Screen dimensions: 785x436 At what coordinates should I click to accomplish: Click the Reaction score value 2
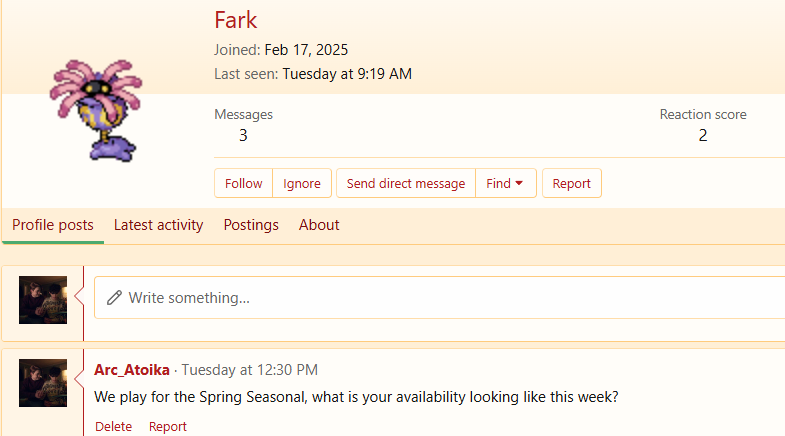(x=703, y=136)
